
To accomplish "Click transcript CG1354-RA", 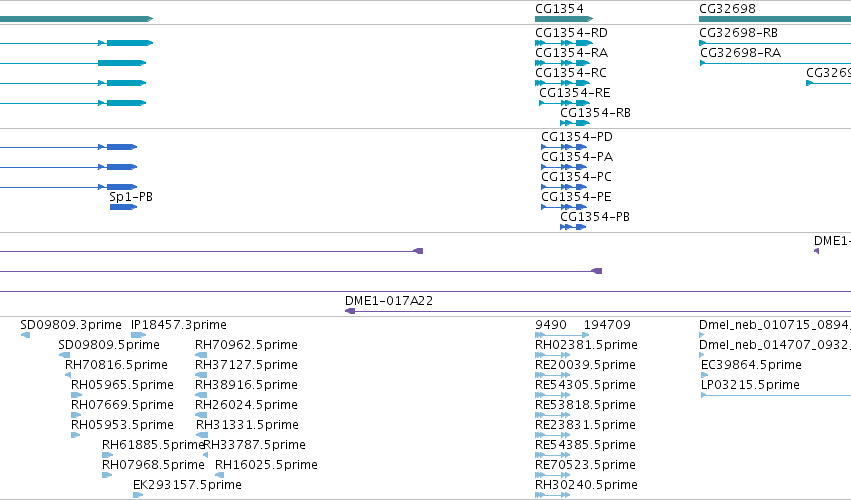I will point(571,53).
